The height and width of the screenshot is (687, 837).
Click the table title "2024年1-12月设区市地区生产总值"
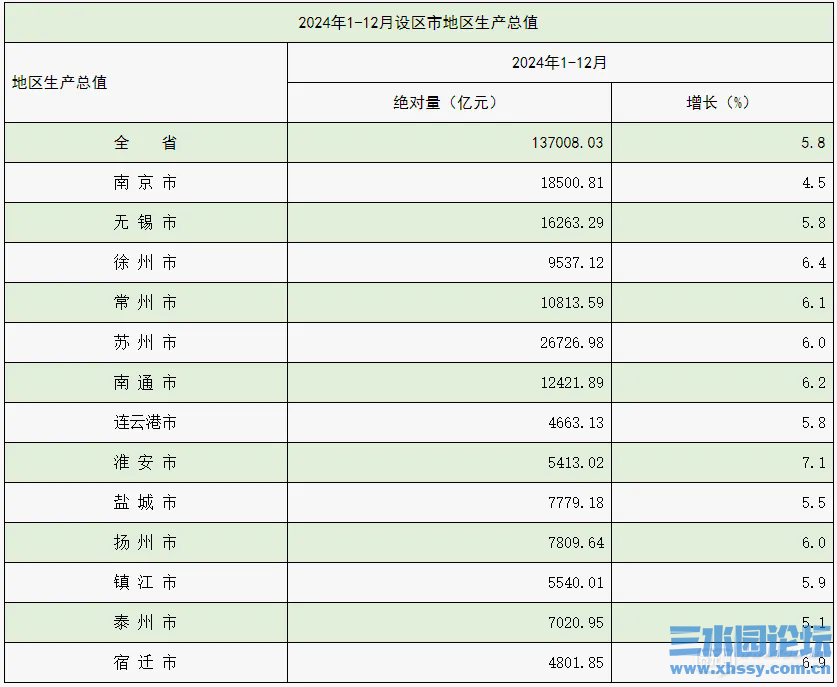click(418, 22)
